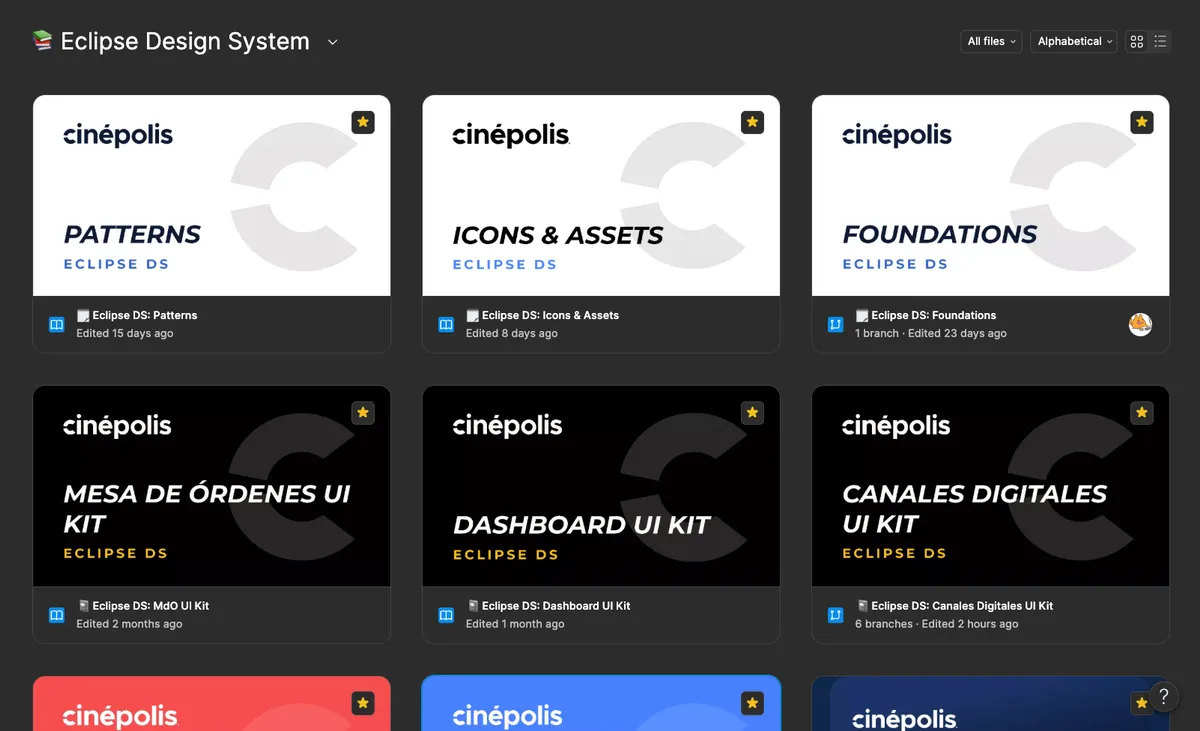The width and height of the screenshot is (1200, 731).
Task: Unstar the Eclipse DS: Dashboard UI Kit file
Action: [753, 412]
